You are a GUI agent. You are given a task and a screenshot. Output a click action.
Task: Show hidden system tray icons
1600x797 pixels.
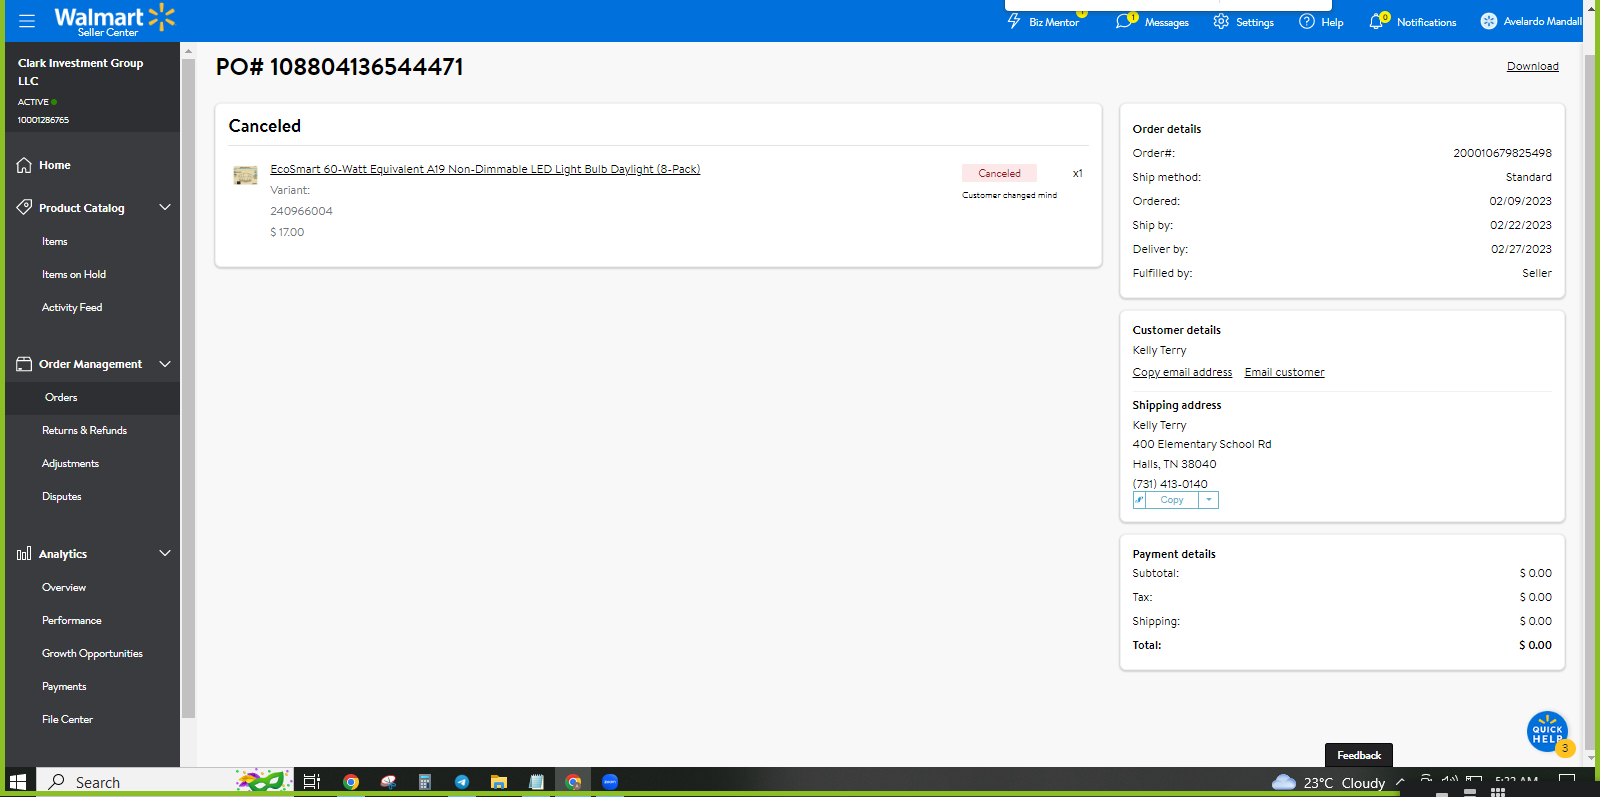click(x=1400, y=782)
